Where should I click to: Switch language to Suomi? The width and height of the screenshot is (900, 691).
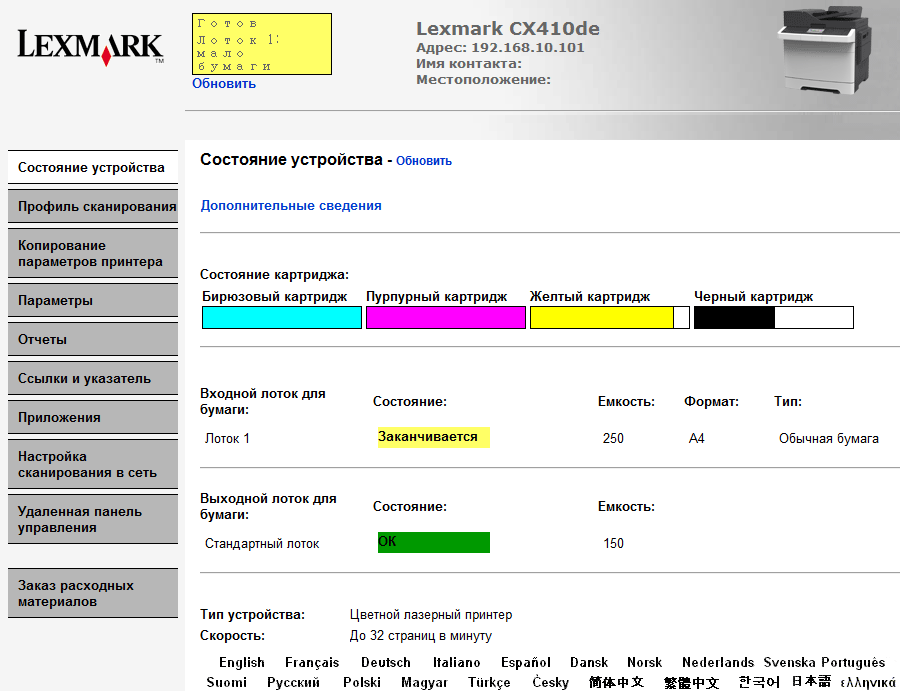(226, 682)
